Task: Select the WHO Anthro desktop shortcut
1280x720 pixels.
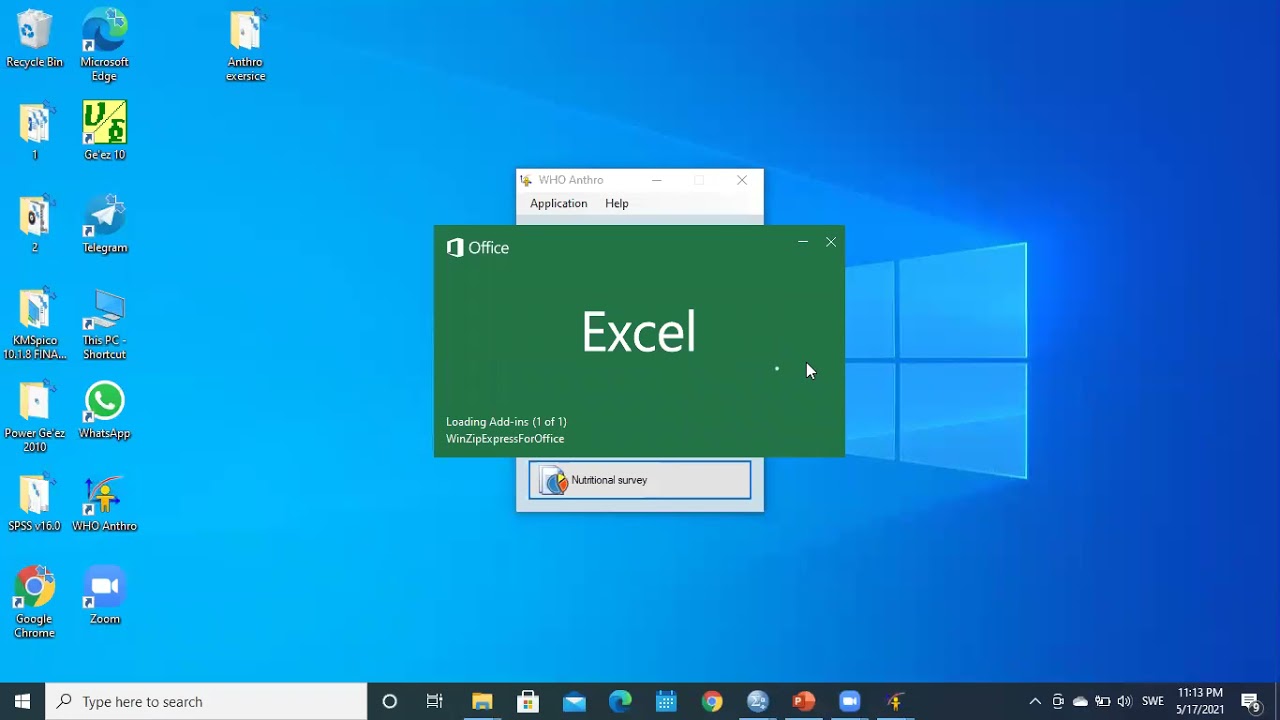Action: pyautogui.click(x=105, y=503)
